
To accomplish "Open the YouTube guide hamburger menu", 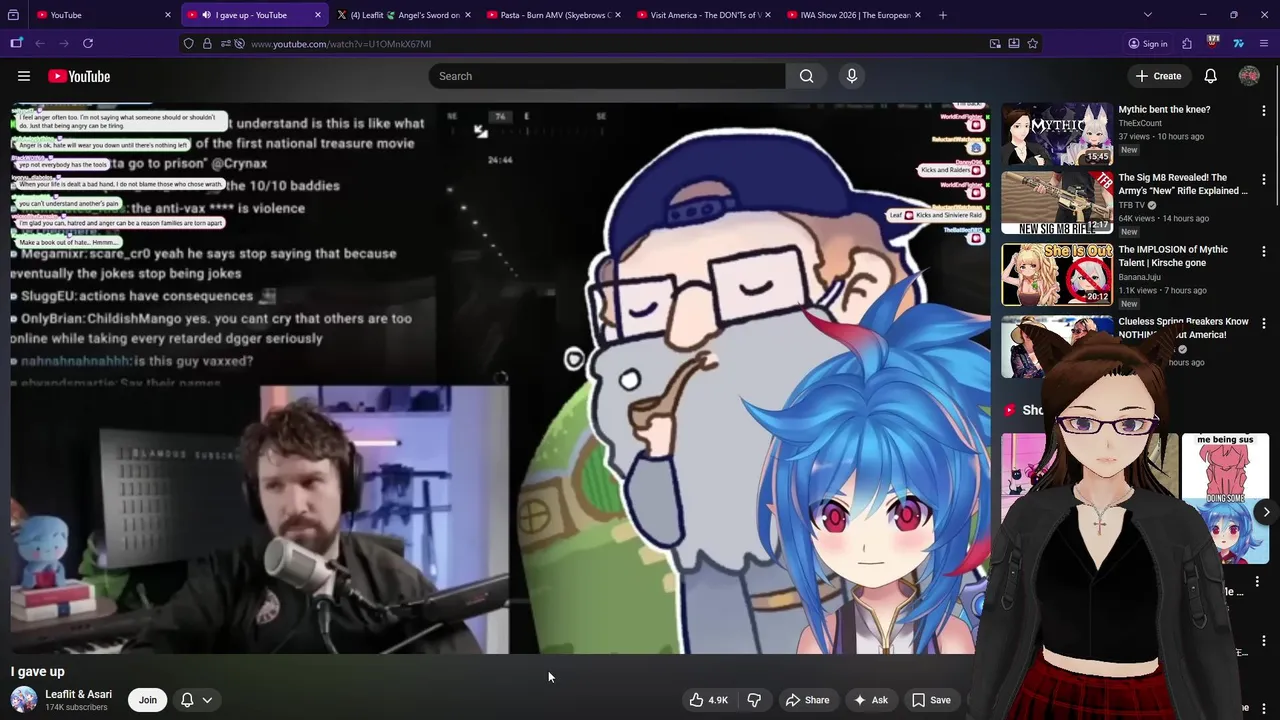I will point(24,76).
